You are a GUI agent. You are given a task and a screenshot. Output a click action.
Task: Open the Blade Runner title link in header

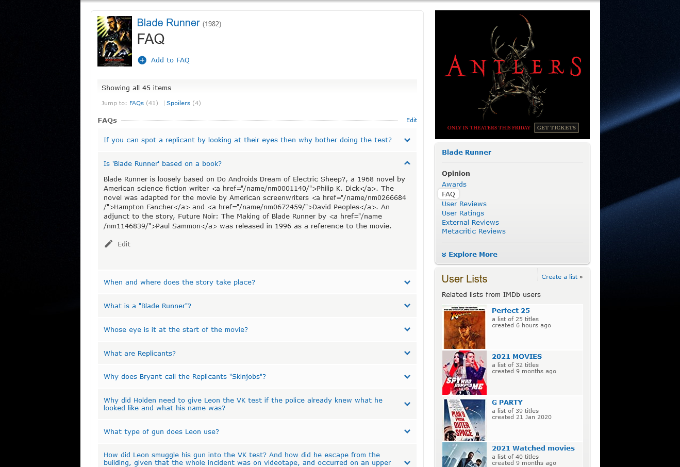(168, 23)
